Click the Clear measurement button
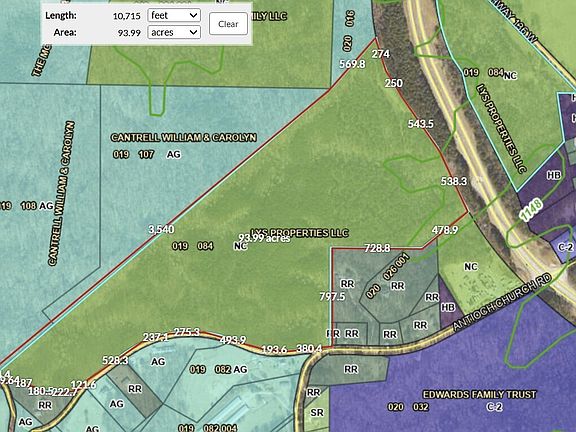The height and width of the screenshot is (432, 576). (x=228, y=24)
